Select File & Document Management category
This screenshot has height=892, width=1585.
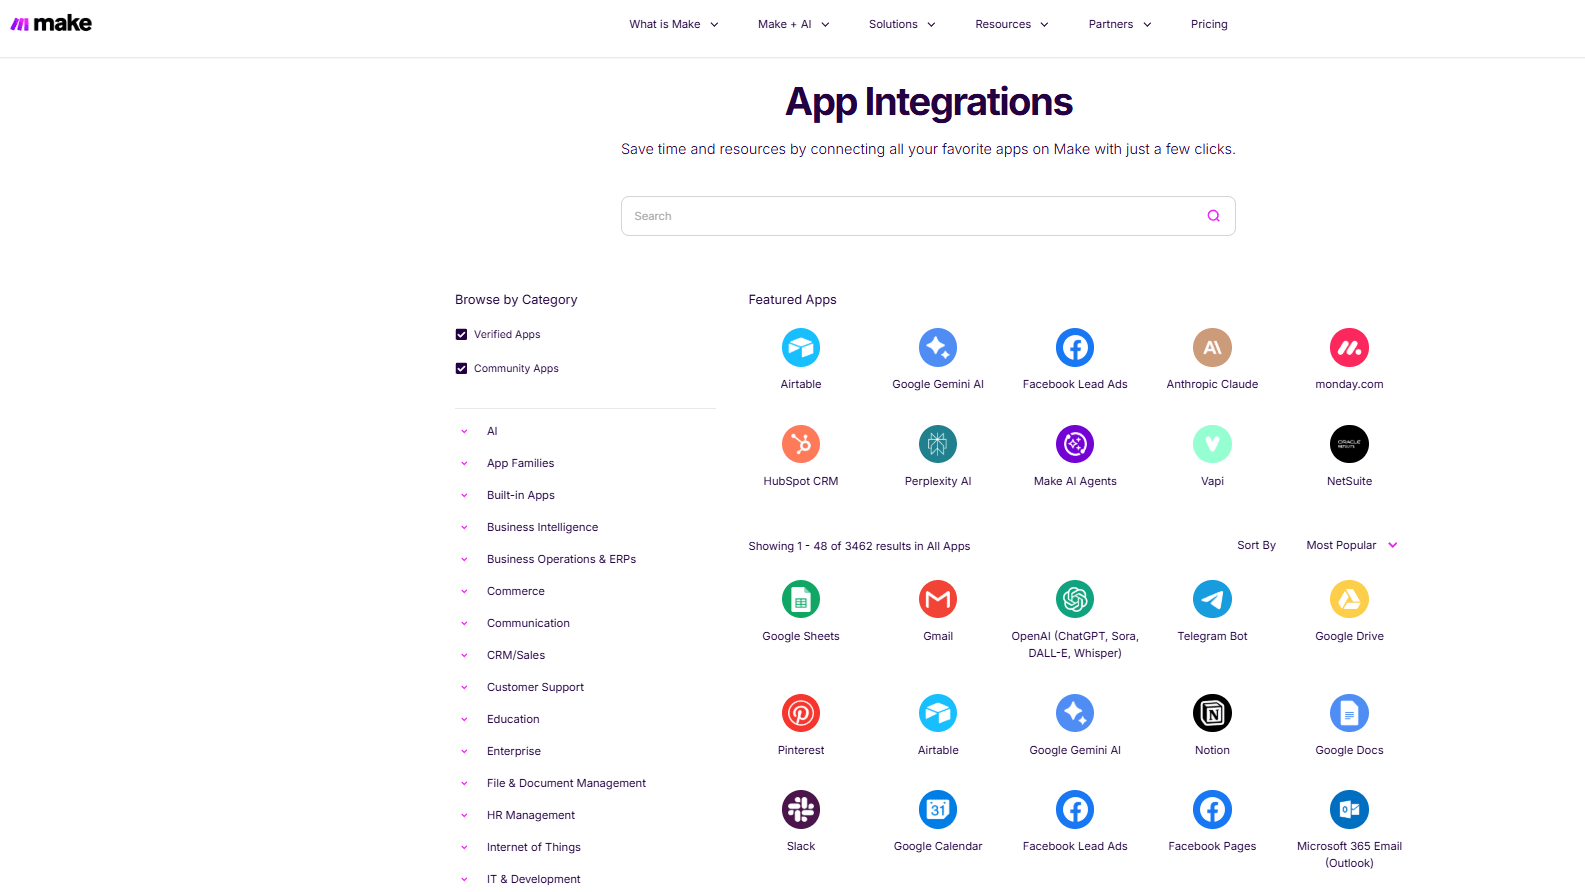click(566, 783)
